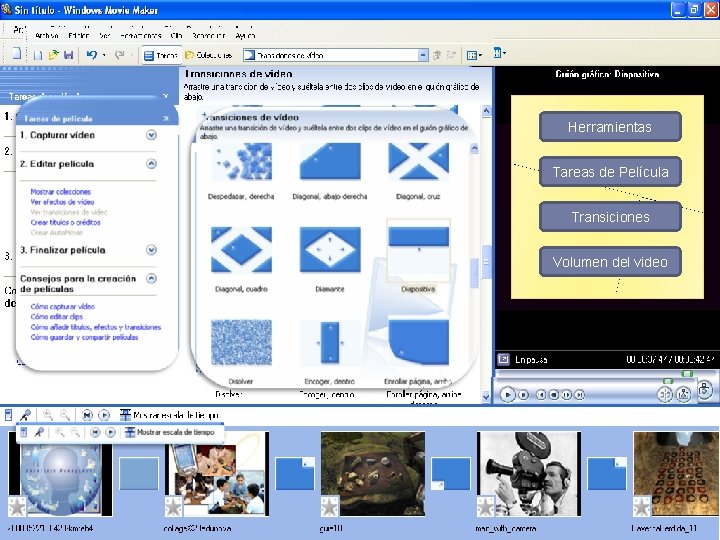720x540 pixels.
Task: Select the Diagonal, abajo derecha transition thumbnail
Action: click(x=330, y=161)
